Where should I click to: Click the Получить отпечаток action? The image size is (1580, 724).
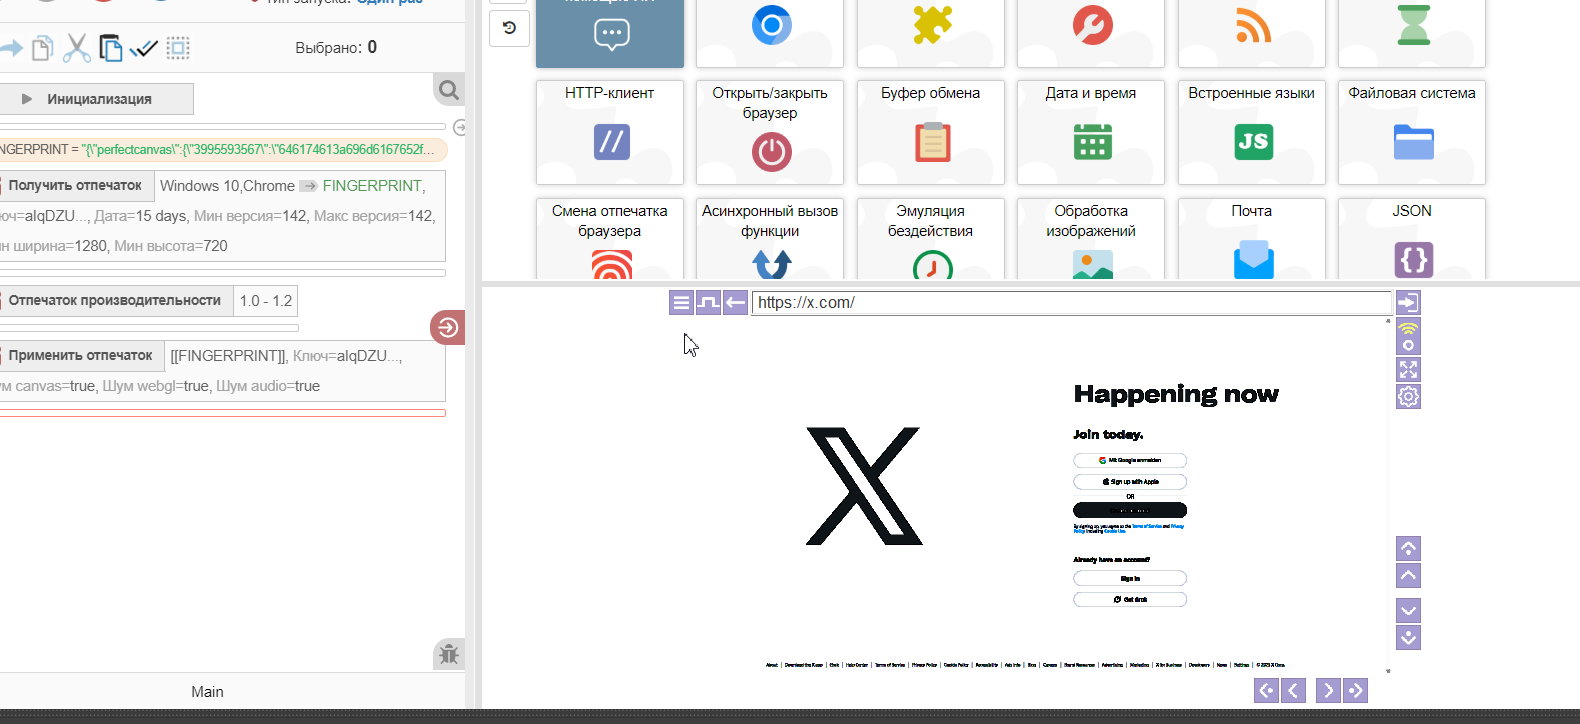click(76, 186)
